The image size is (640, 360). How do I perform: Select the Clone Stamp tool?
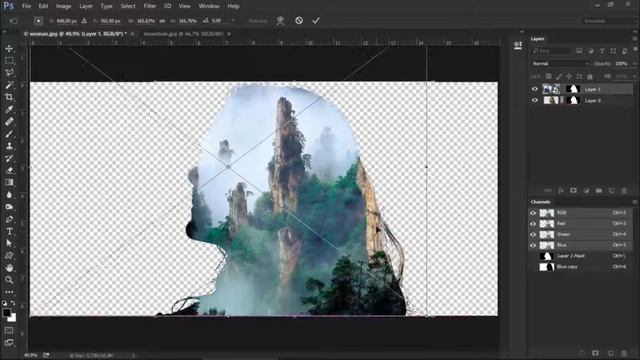9,146
